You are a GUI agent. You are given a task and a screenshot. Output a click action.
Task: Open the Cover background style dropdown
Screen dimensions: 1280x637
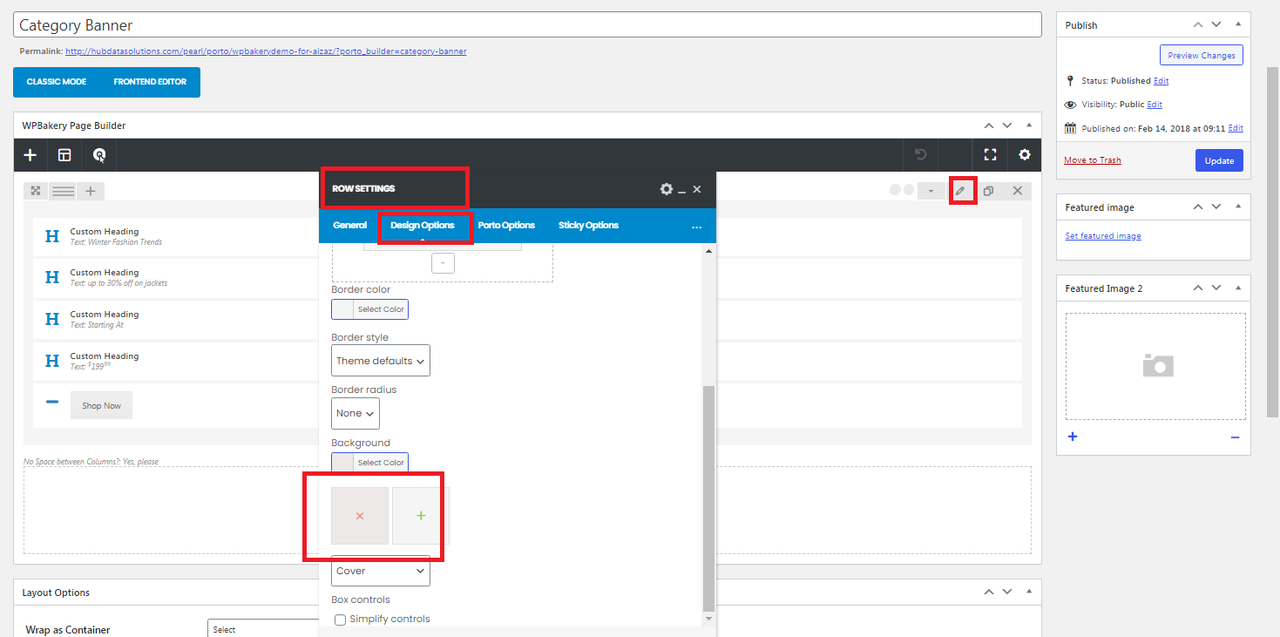[380, 571]
